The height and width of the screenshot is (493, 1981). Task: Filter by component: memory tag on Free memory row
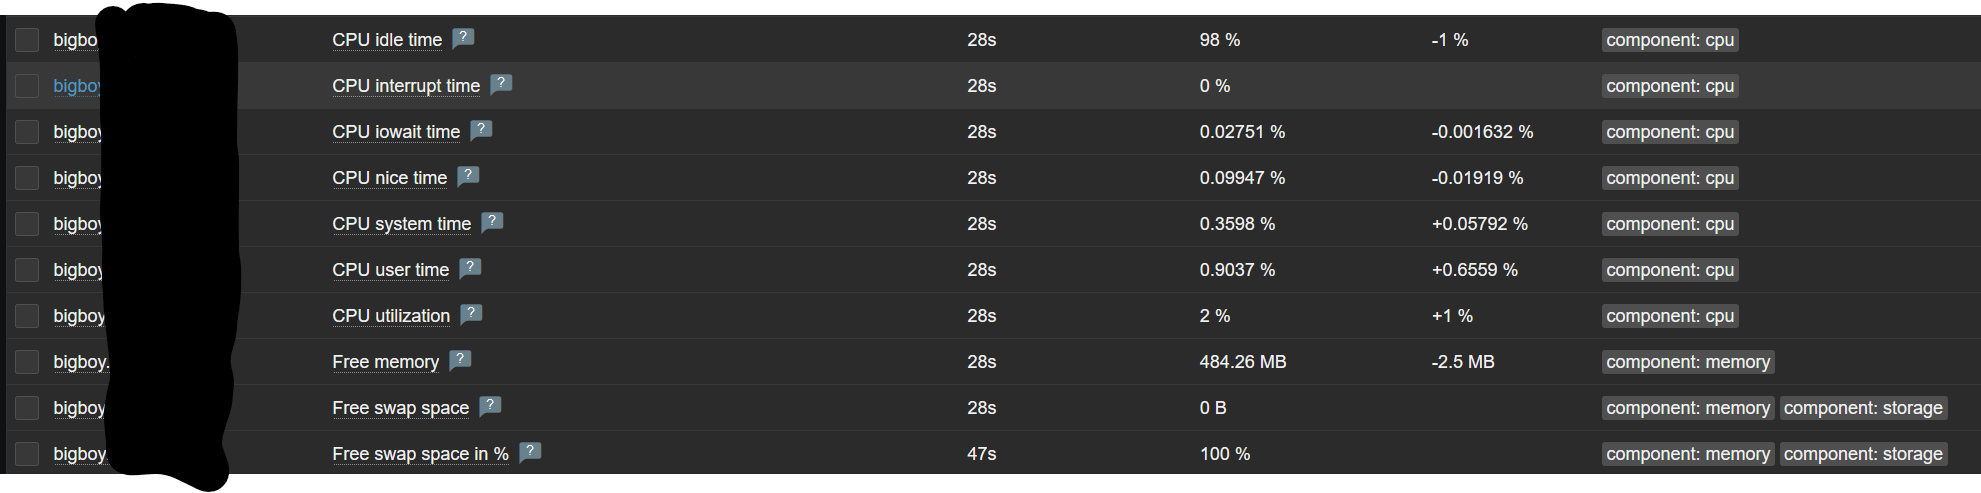coord(1687,362)
